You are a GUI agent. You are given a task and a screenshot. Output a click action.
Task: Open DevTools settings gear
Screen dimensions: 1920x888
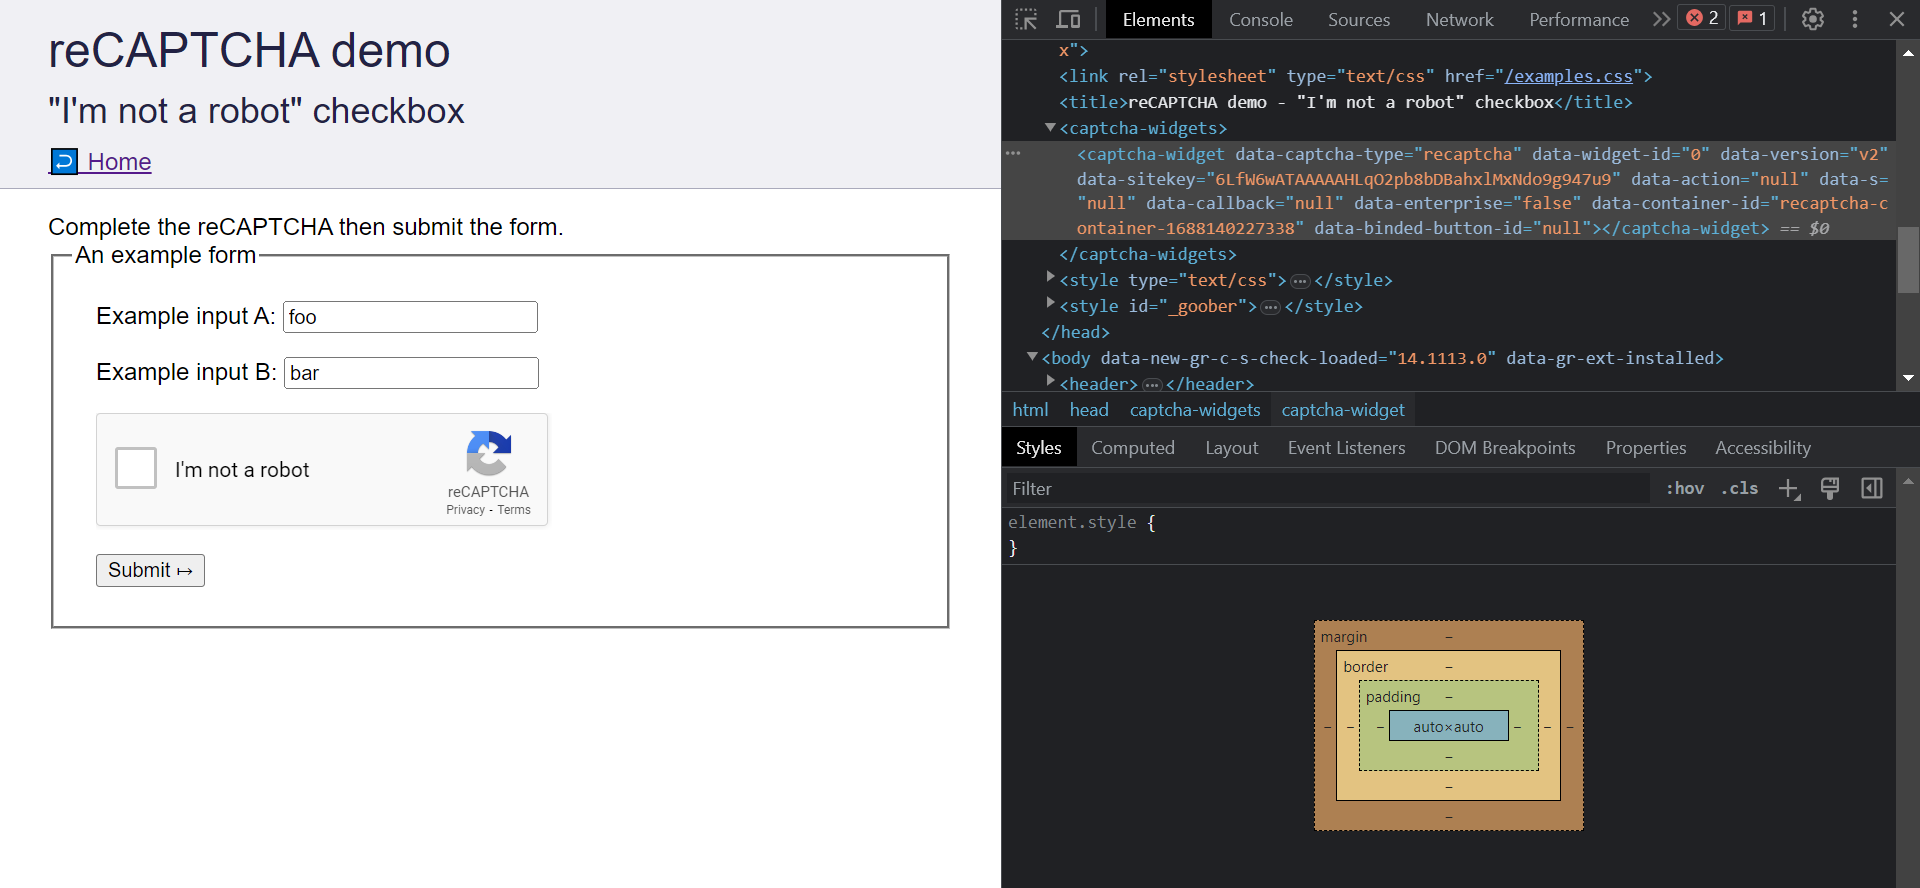[x=1812, y=19]
